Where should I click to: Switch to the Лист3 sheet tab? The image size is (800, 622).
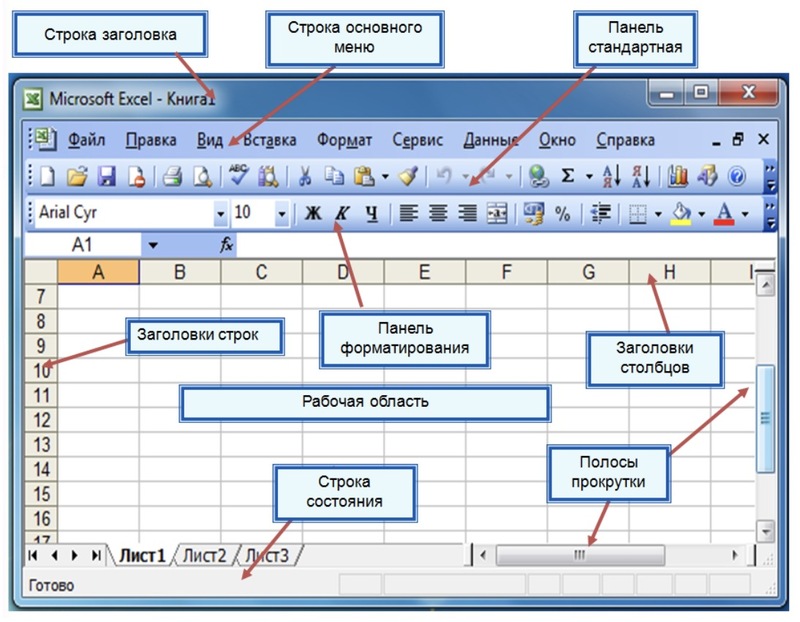[x=266, y=555]
